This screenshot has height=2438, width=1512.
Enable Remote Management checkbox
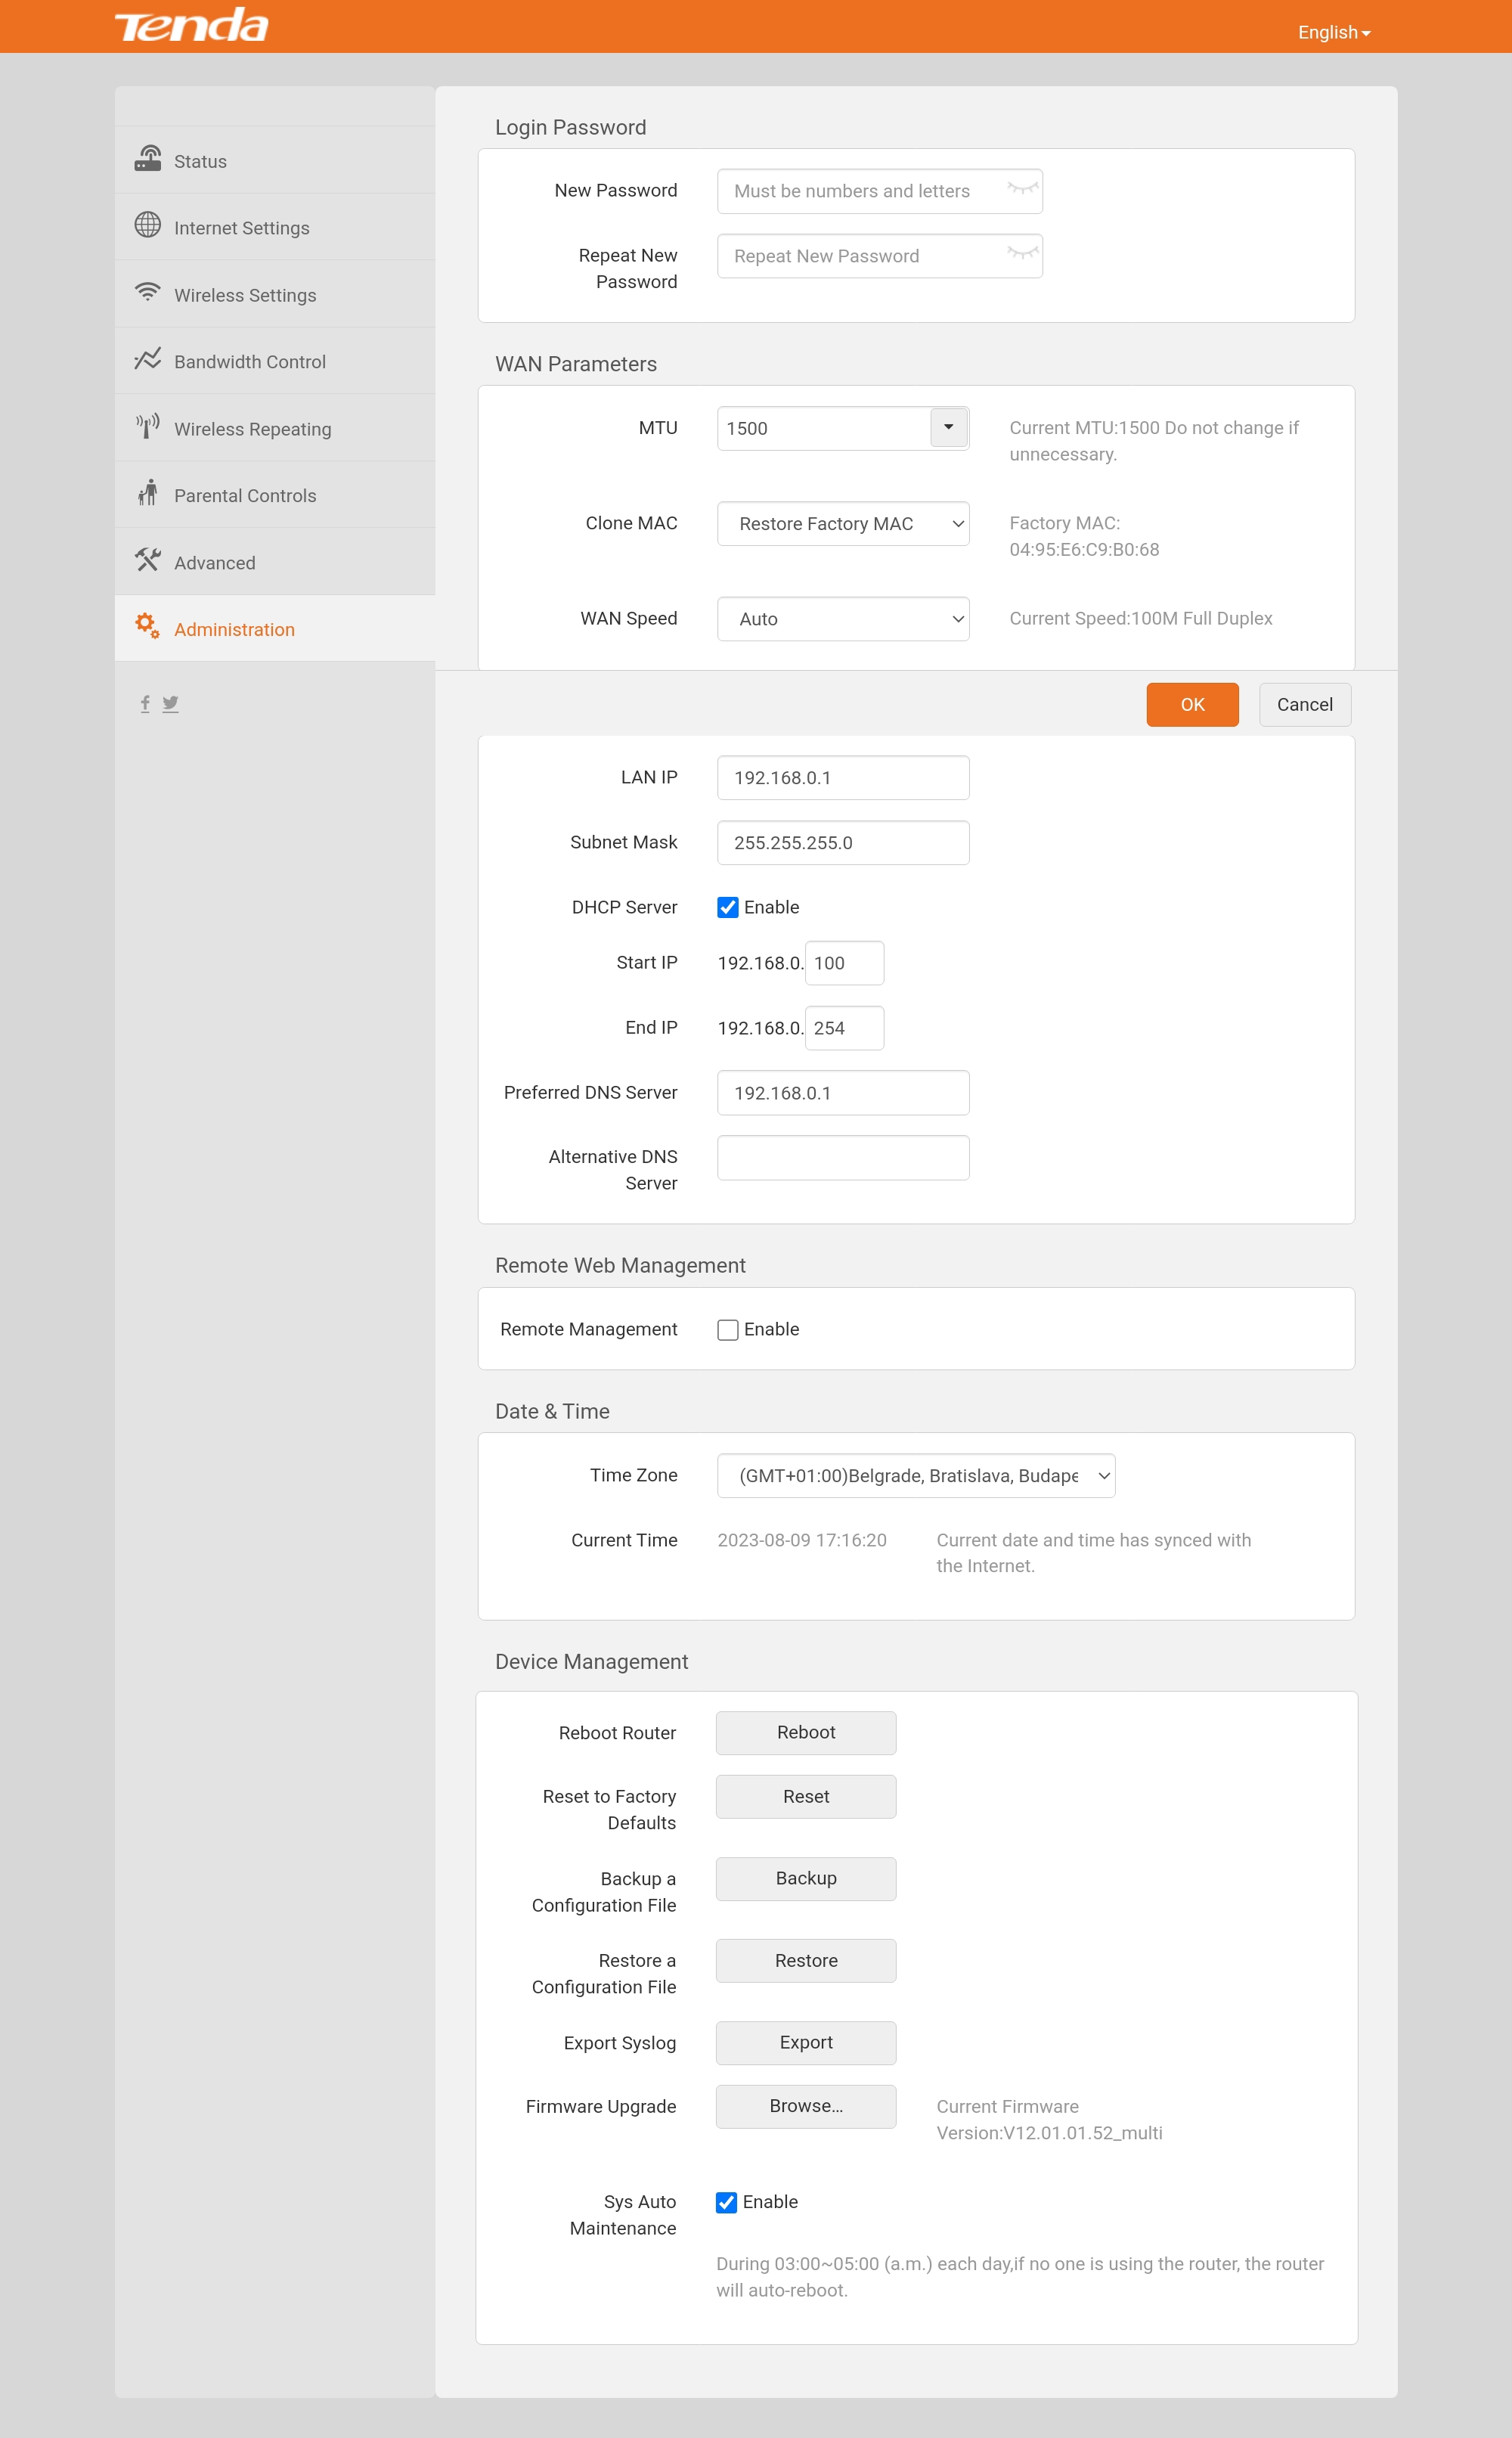(x=728, y=1329)
